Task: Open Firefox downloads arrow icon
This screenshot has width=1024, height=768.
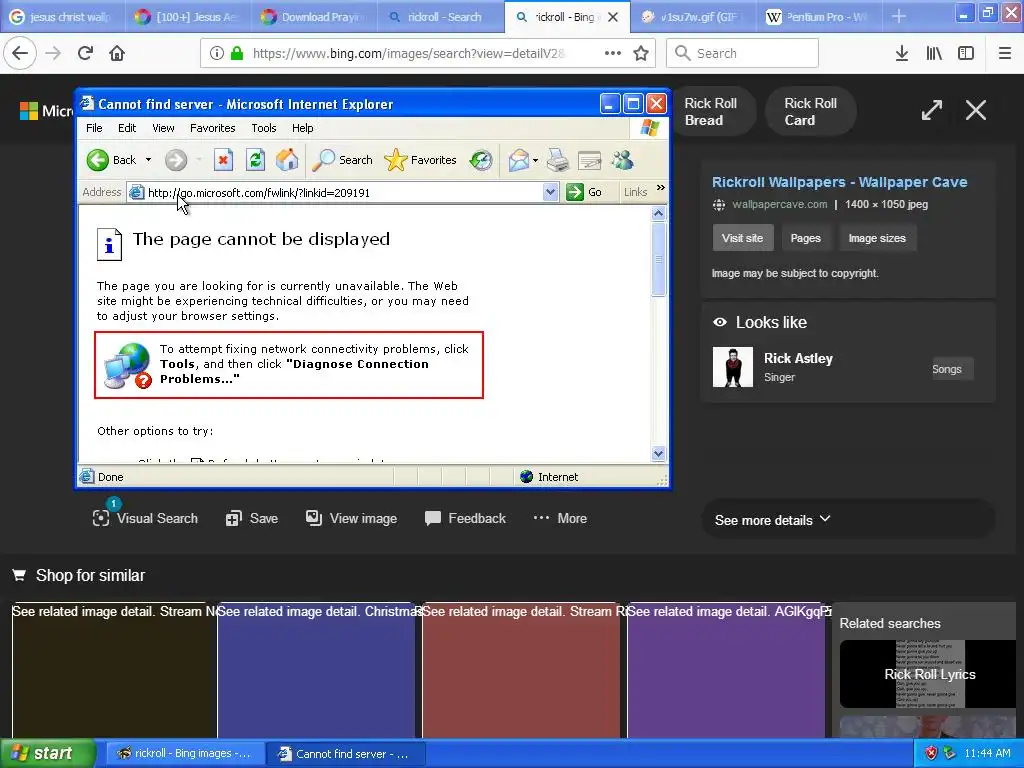Action: tap(902, 53)
